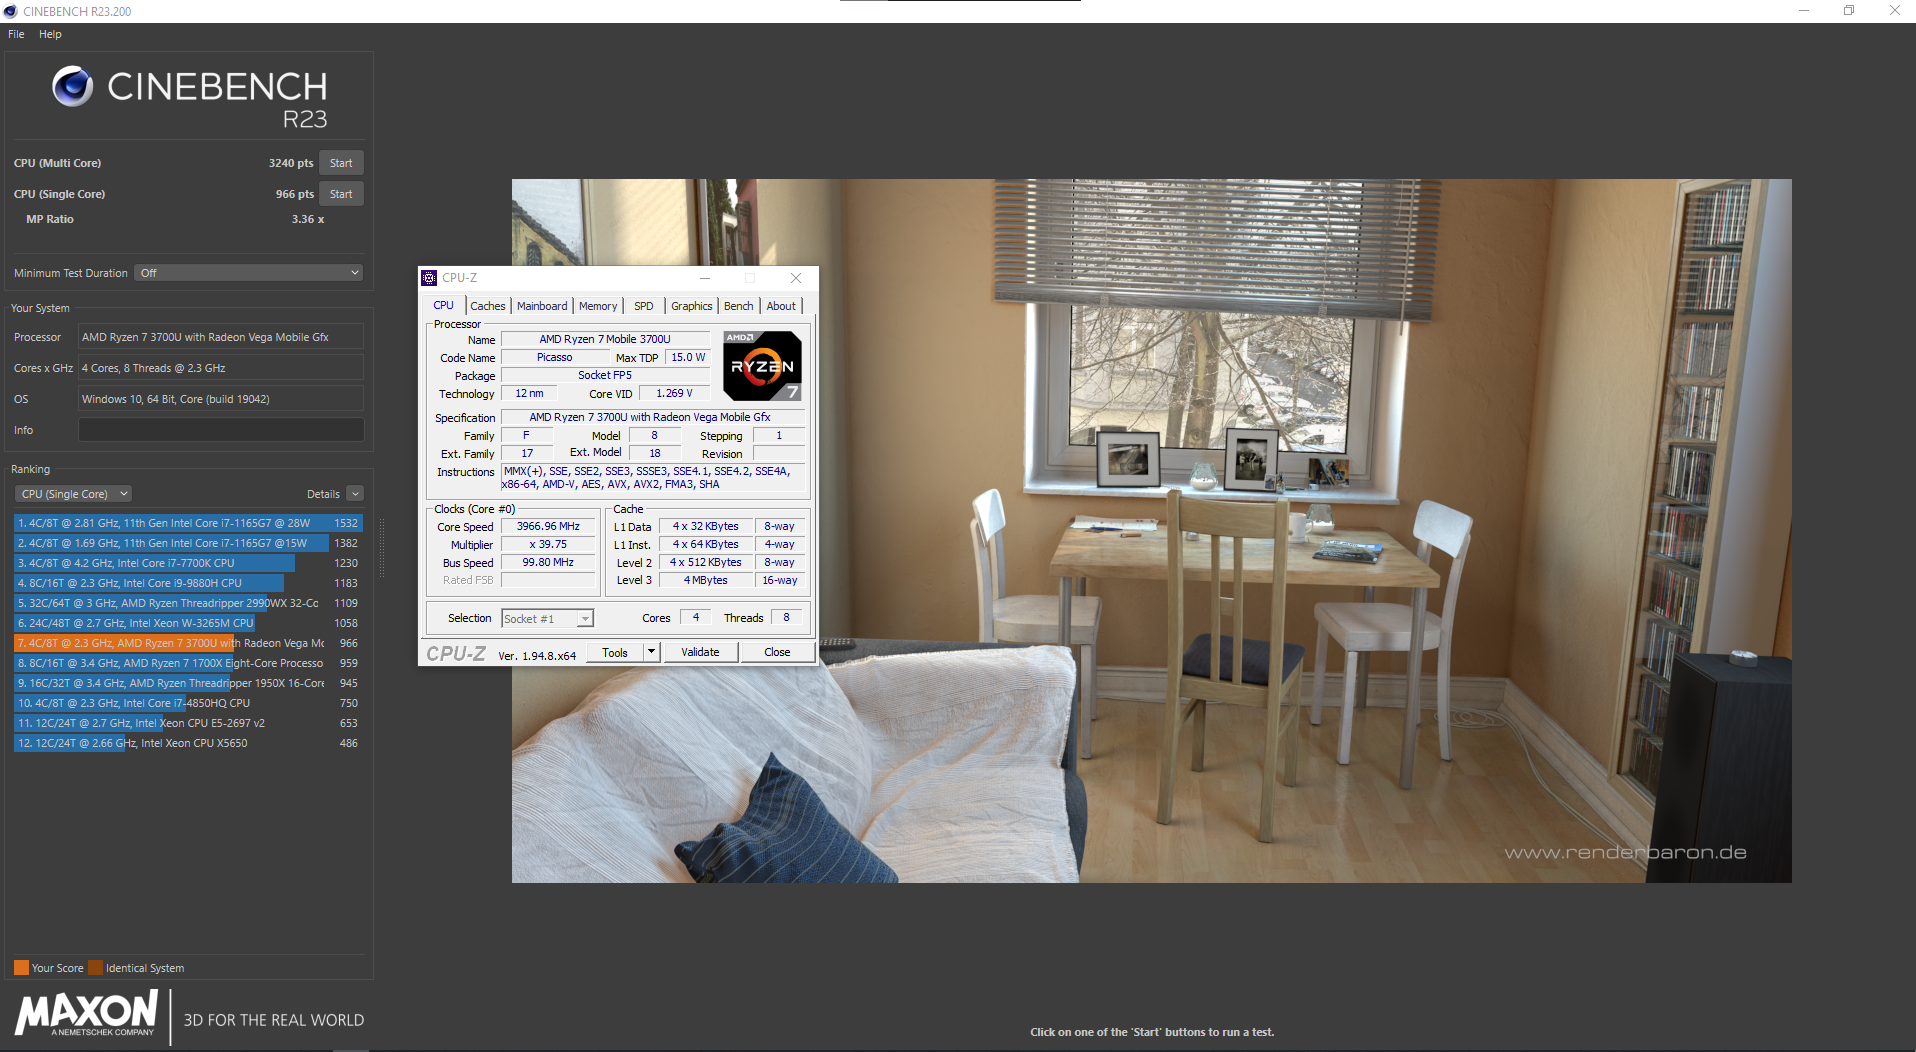1916x1052 pixels.
Task: Click the Cinebench logo icon
Action: [72, 86]
